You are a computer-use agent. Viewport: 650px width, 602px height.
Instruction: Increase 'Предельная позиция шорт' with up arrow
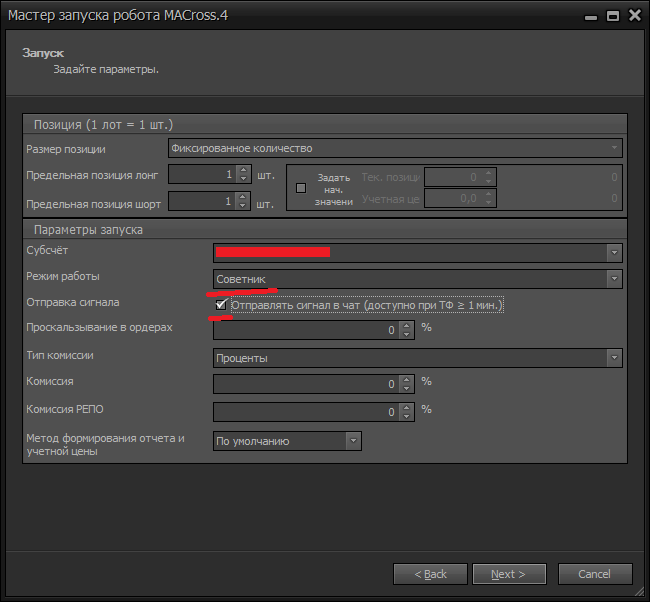point(243,197)
